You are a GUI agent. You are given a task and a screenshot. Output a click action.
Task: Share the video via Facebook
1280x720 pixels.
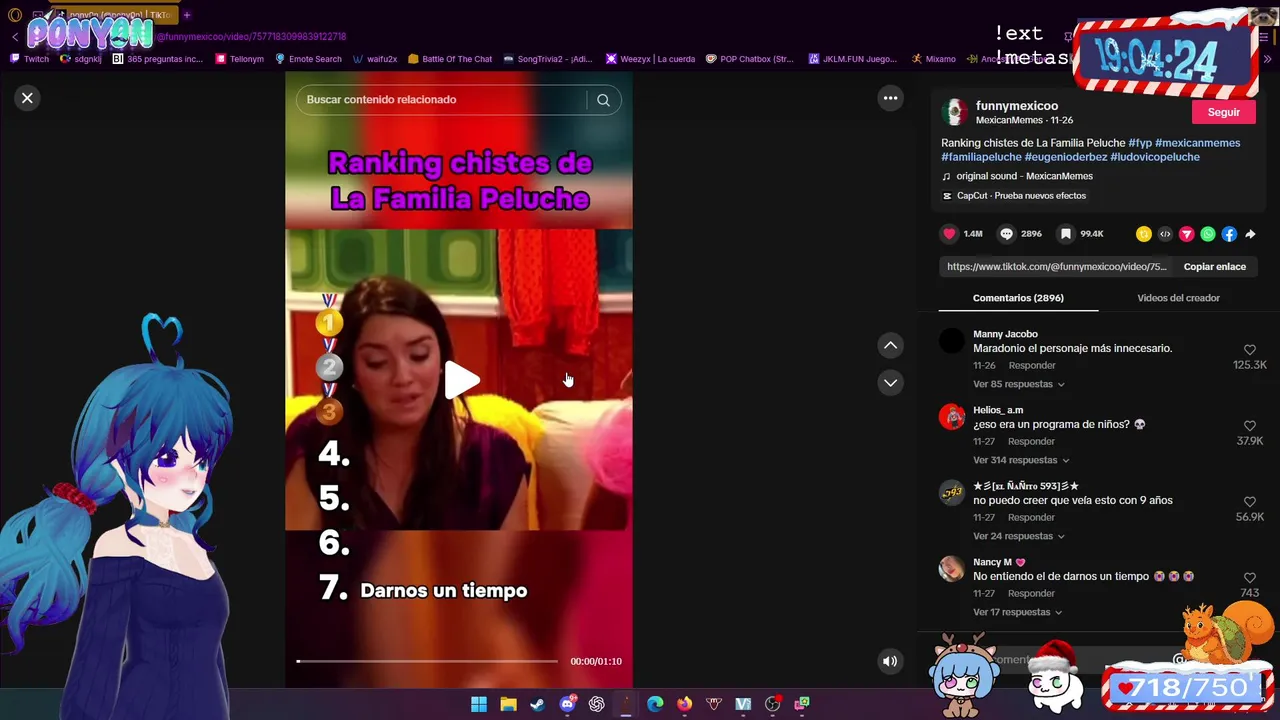pyautogui.click(x=1229, y=234)
